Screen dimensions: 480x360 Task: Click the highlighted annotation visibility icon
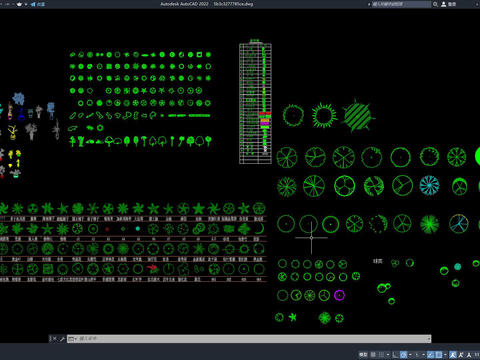(453, 355)
